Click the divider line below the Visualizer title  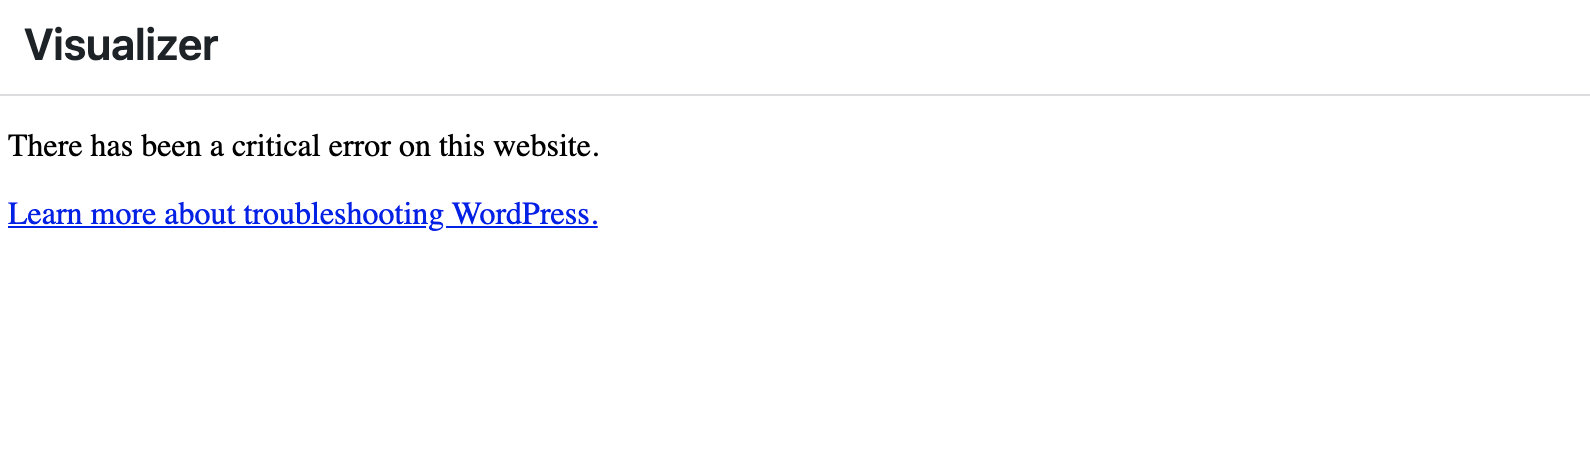(x=795, y=95)
